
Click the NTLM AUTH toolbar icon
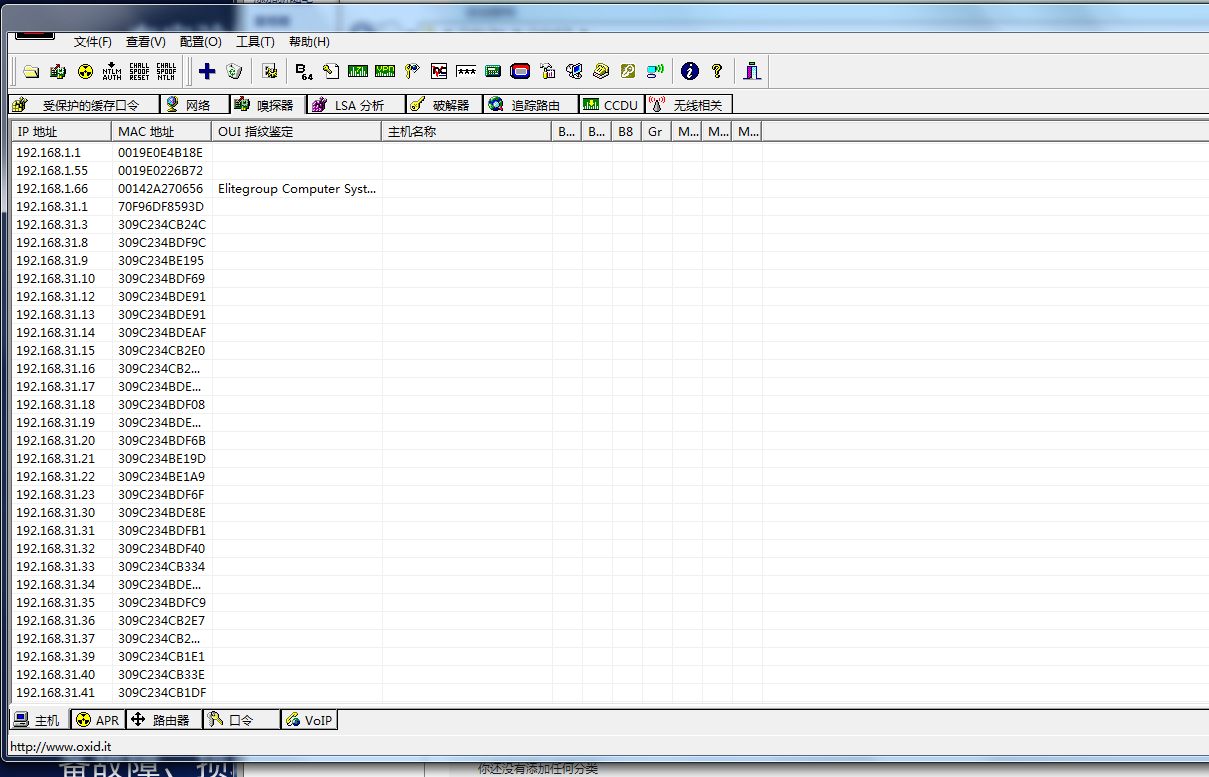112,71
